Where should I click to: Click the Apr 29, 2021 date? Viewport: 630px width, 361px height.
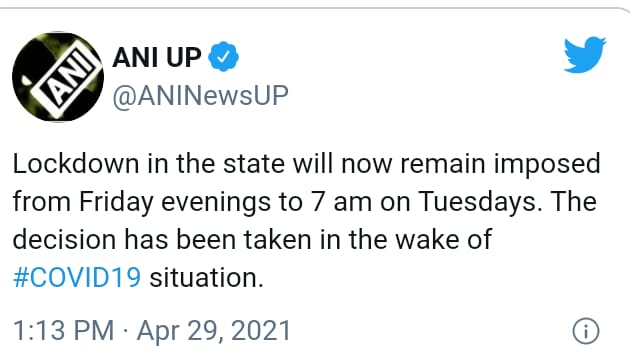pos(214,332)
